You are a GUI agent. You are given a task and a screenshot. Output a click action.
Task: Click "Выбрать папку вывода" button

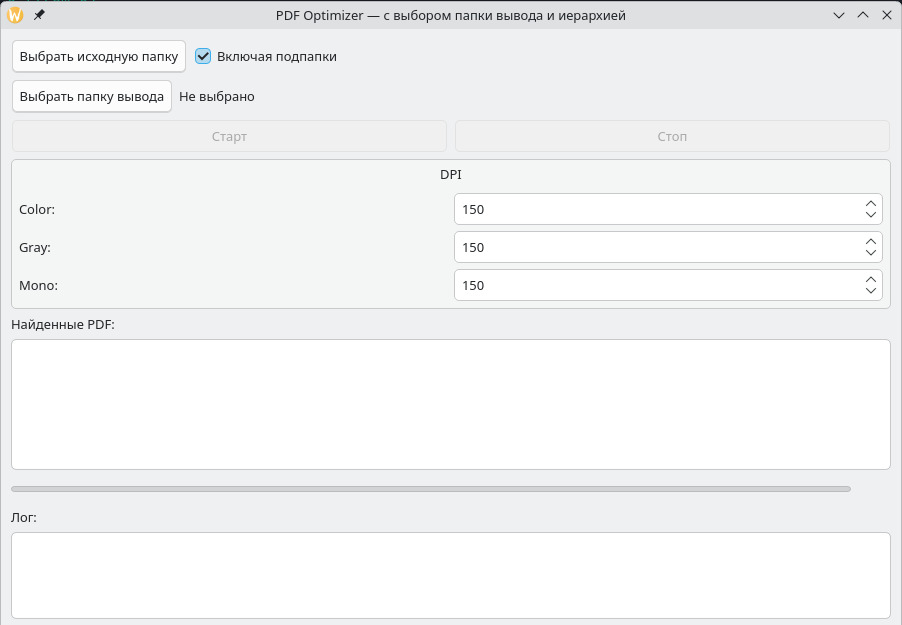point(92,97)
